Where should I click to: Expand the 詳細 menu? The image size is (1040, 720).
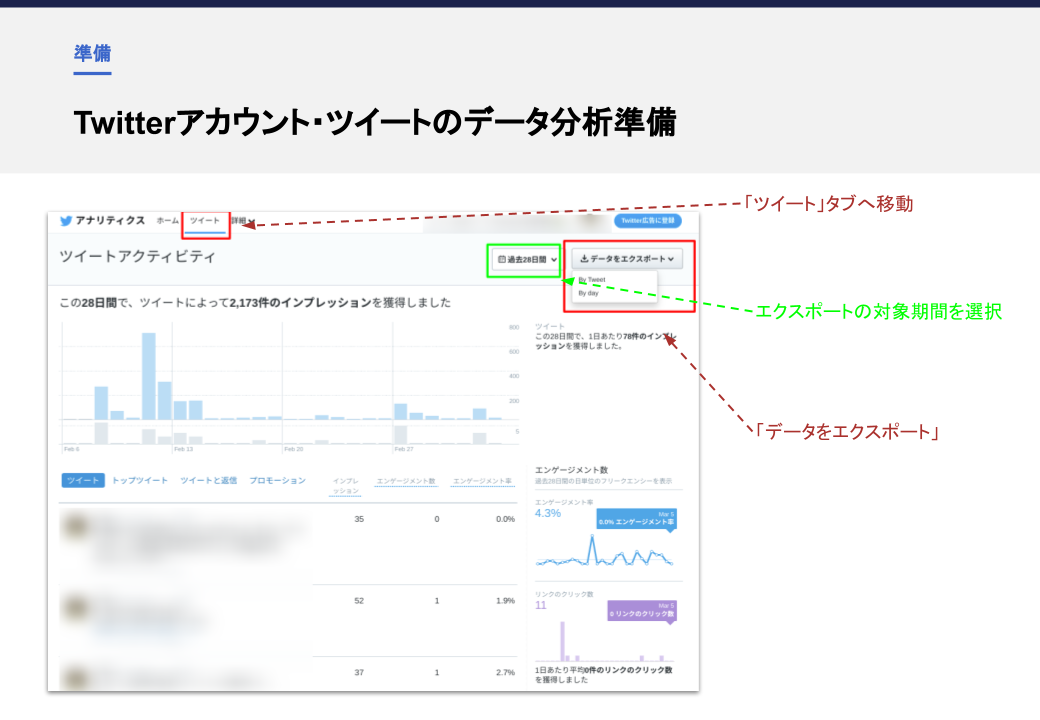243,221
